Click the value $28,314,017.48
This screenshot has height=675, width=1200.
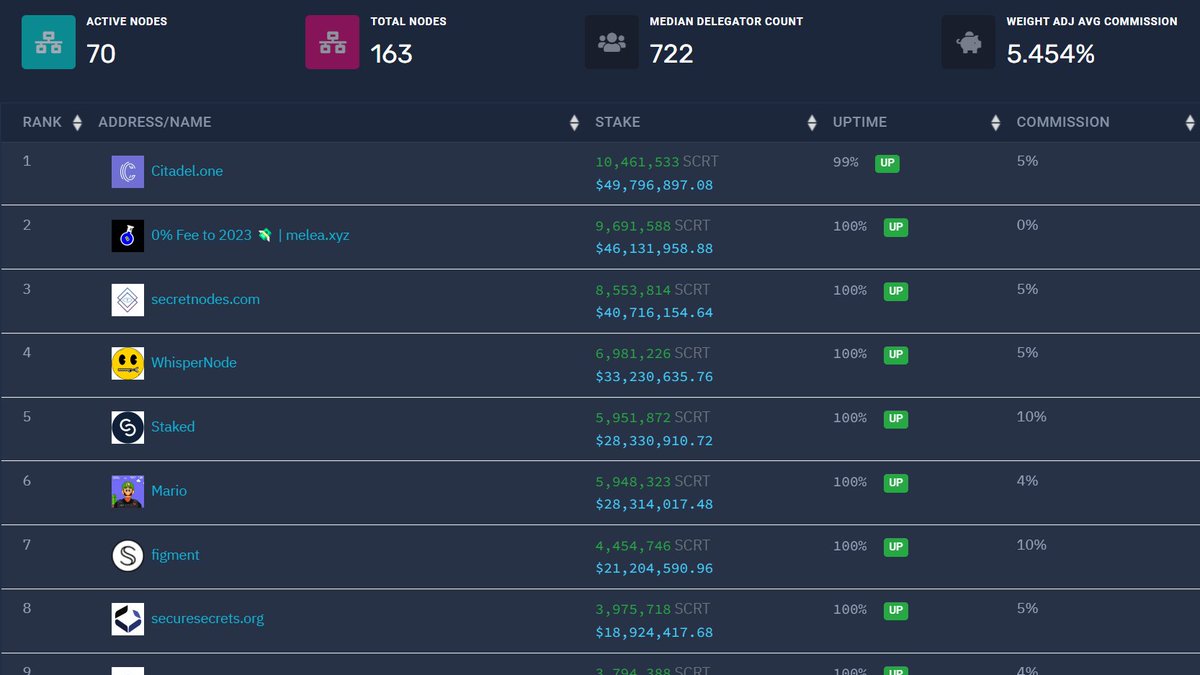click(654, 505)
